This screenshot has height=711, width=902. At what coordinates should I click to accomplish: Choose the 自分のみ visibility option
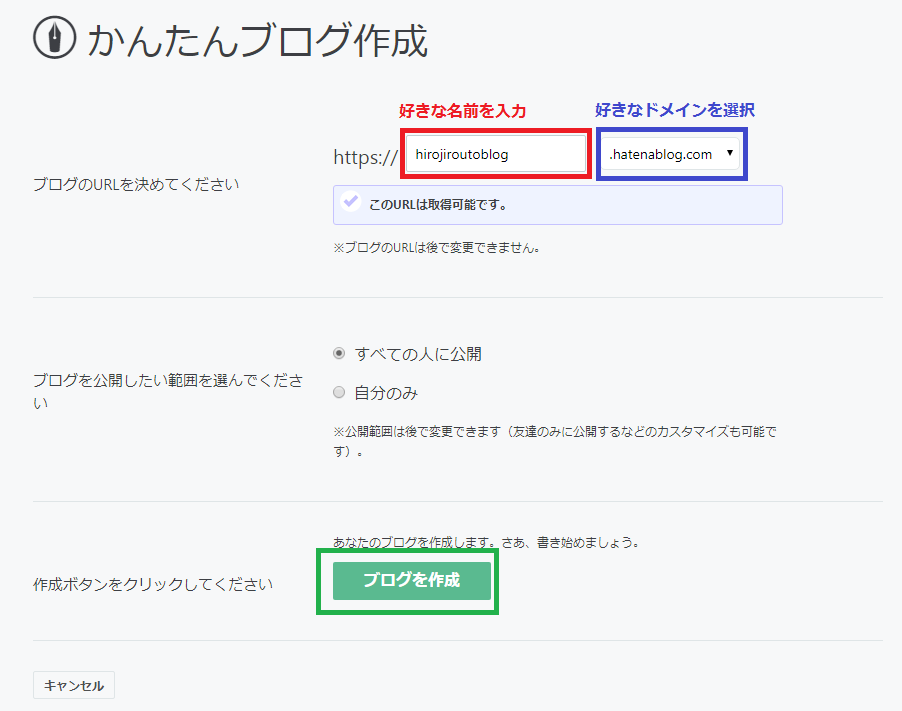pyautogui.click(x=339, y=394)
